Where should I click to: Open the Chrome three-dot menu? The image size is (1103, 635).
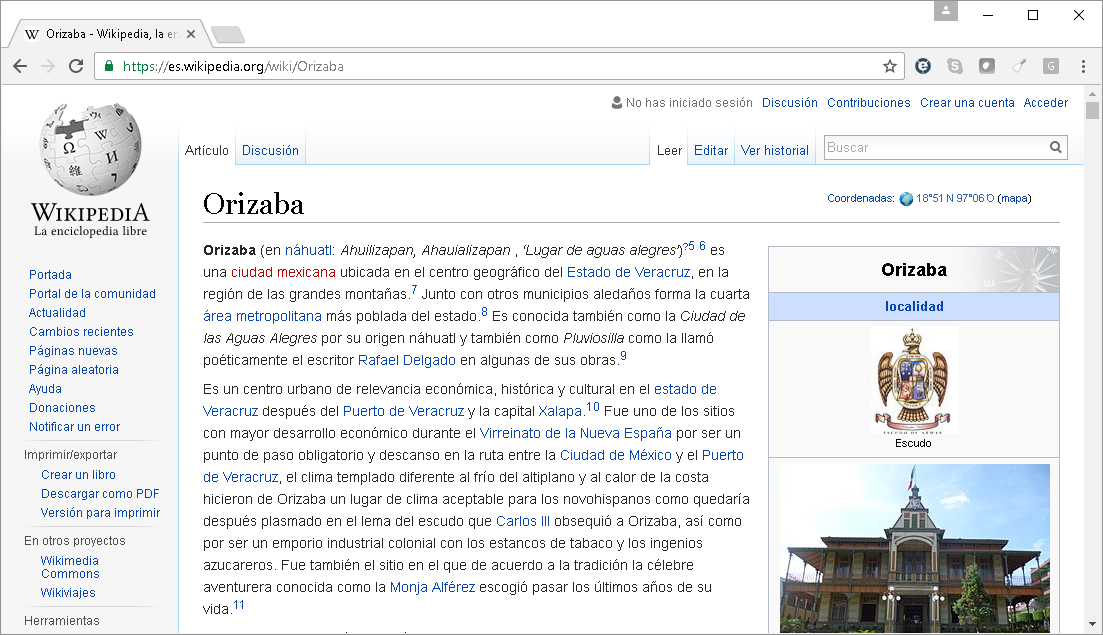click(x=1083, y=66)
